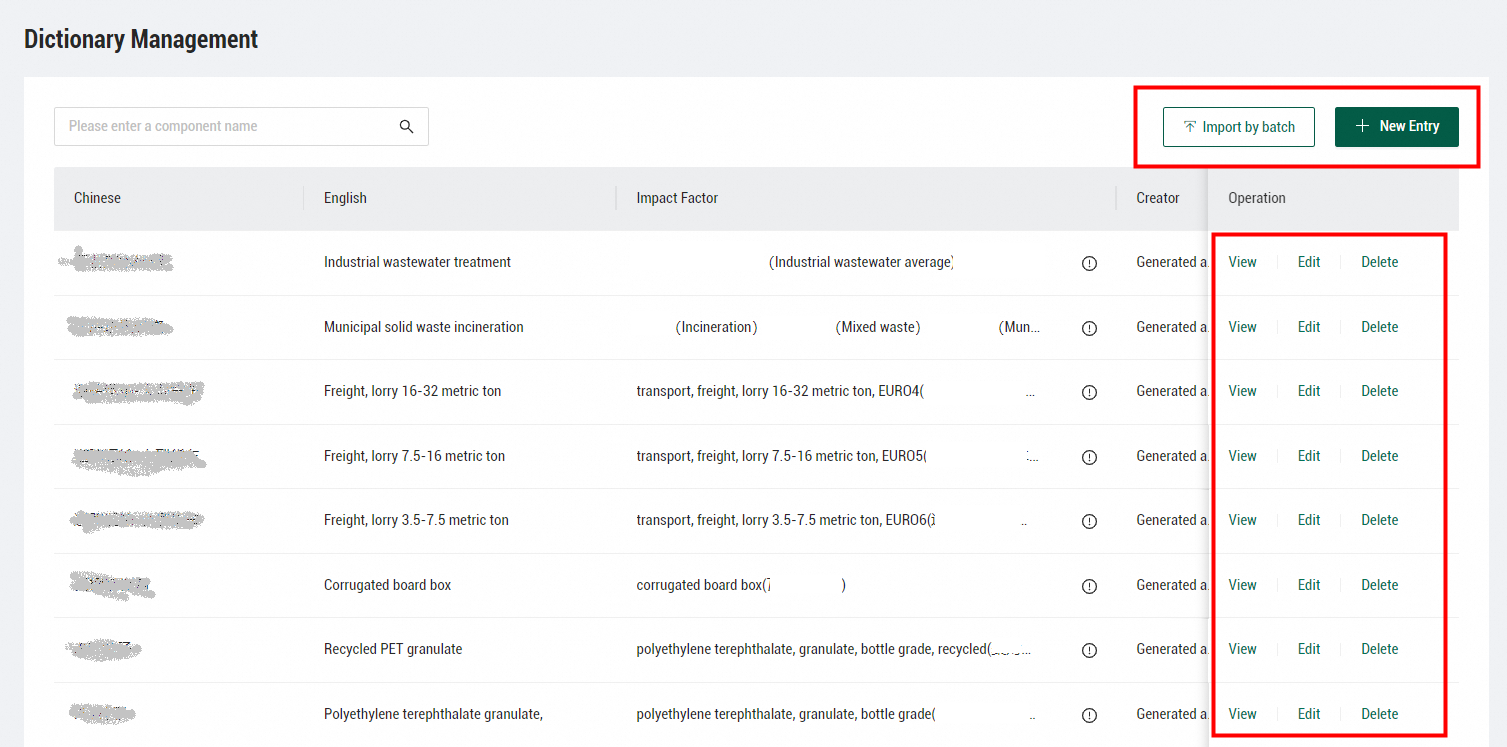Click the Creator column header

(1158, 198)
